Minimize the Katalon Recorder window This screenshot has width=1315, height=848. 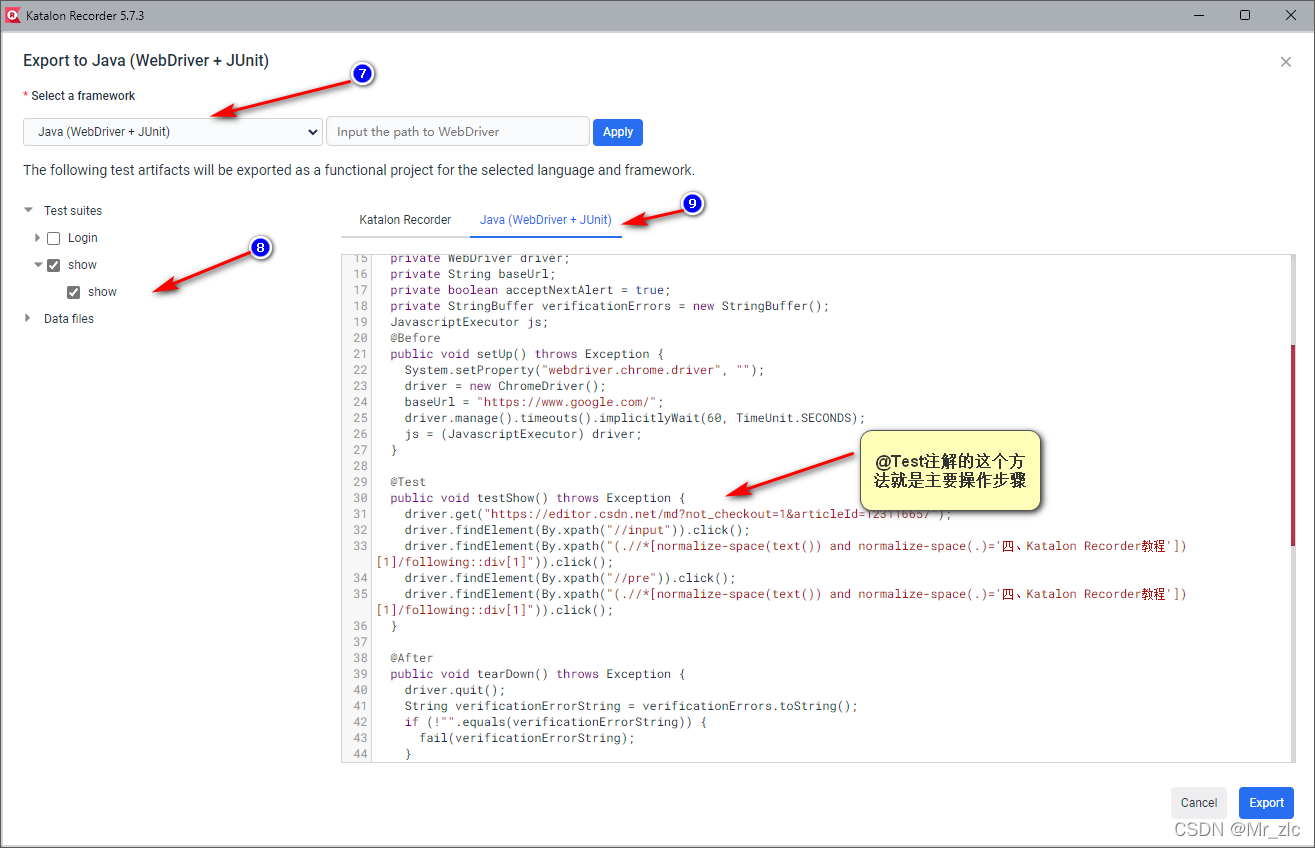pos(1201,15)
